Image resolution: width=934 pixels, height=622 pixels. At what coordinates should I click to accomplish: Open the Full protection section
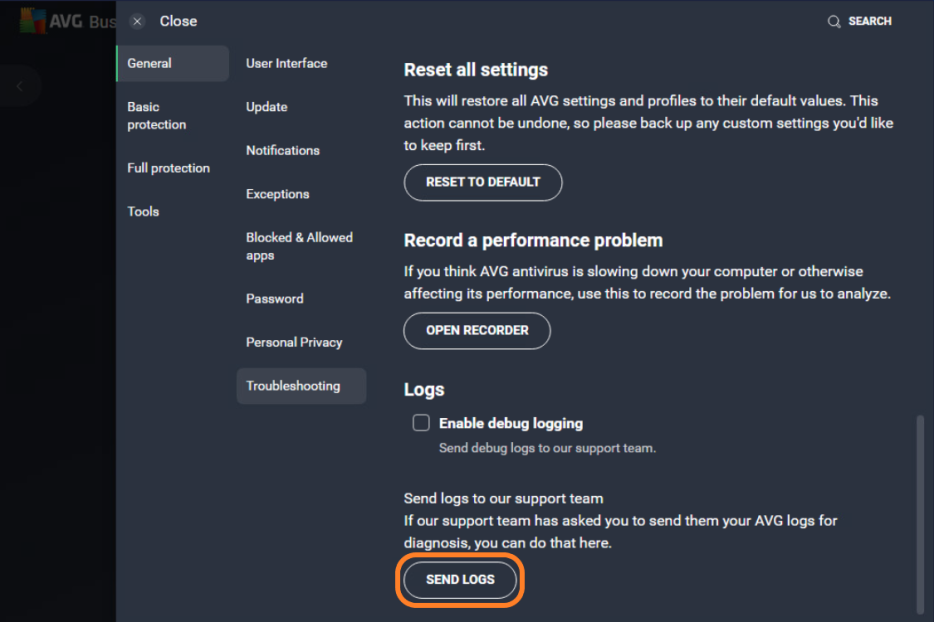click(x=168, y=168)
